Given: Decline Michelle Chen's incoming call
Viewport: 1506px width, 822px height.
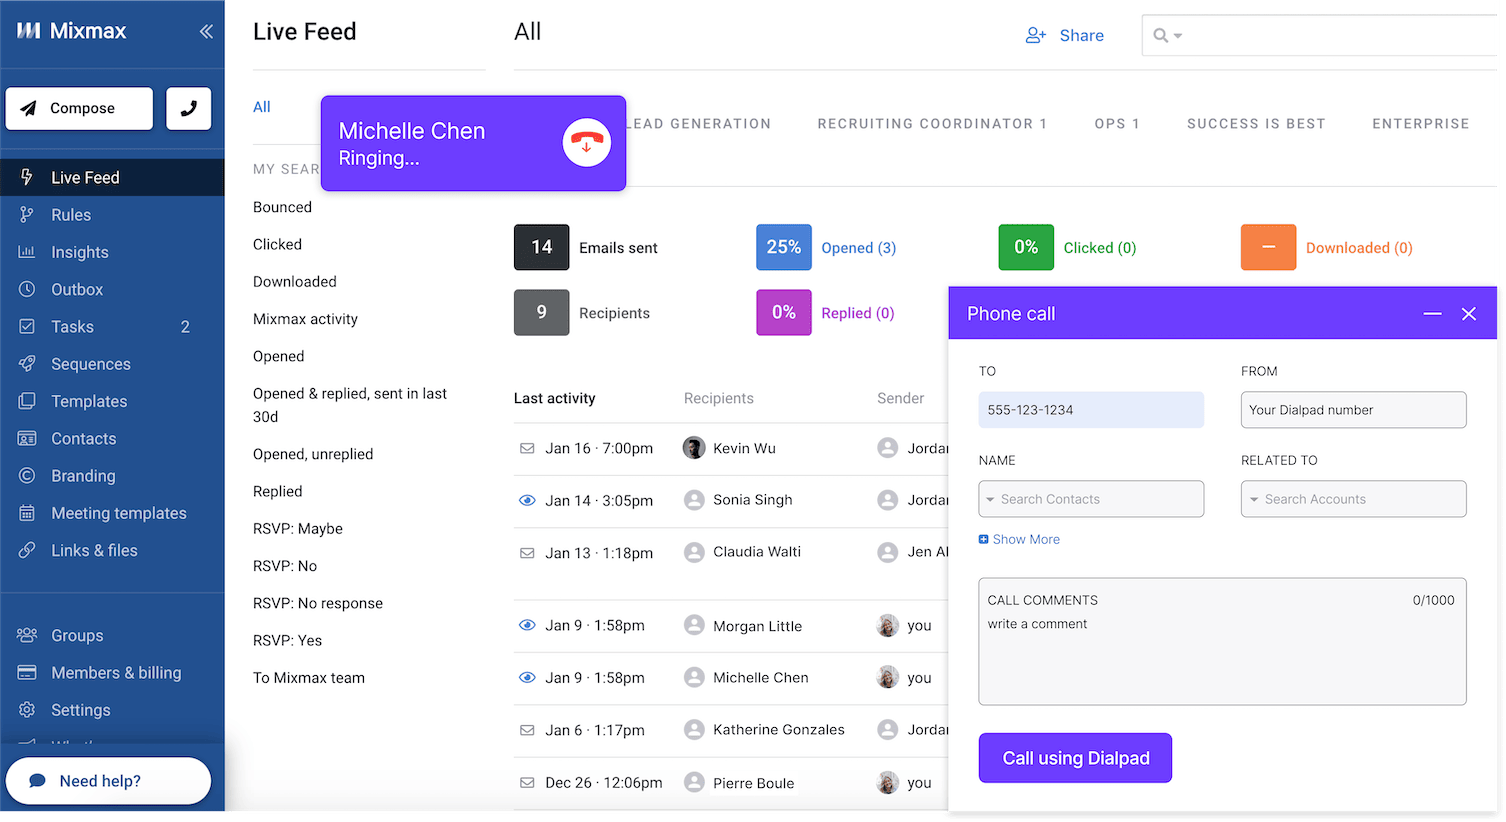Looking at the screenshot, I should [587, 142].
